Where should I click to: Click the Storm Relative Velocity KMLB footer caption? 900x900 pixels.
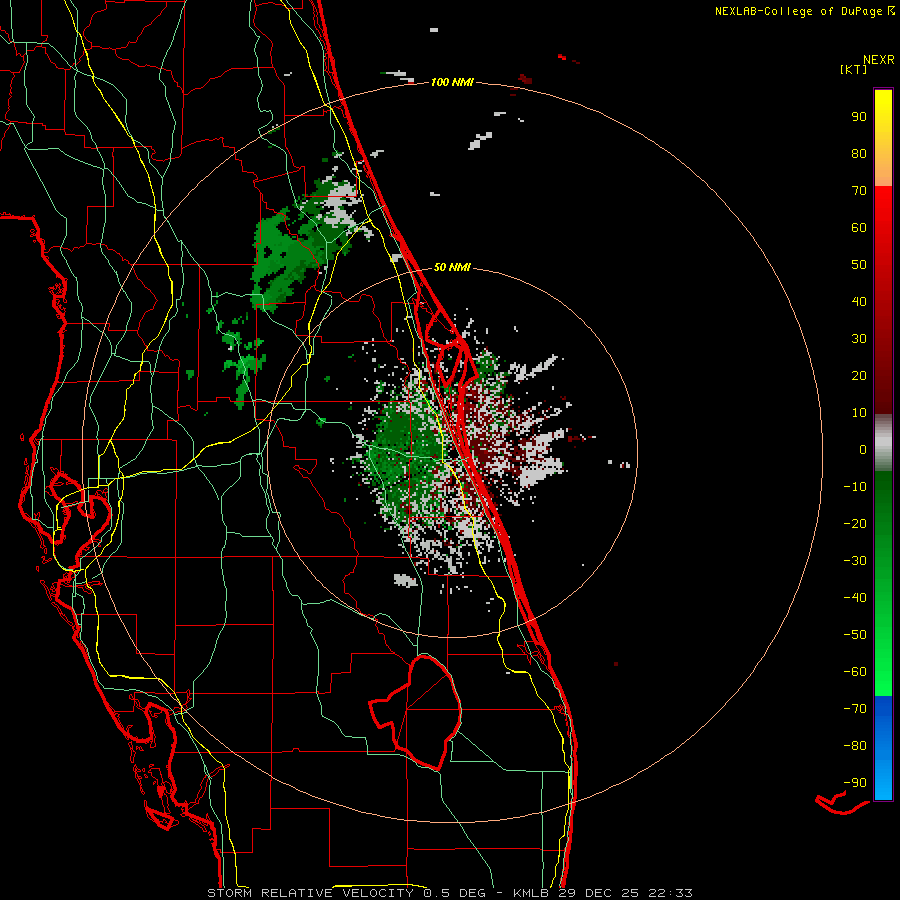pos(450,893)
